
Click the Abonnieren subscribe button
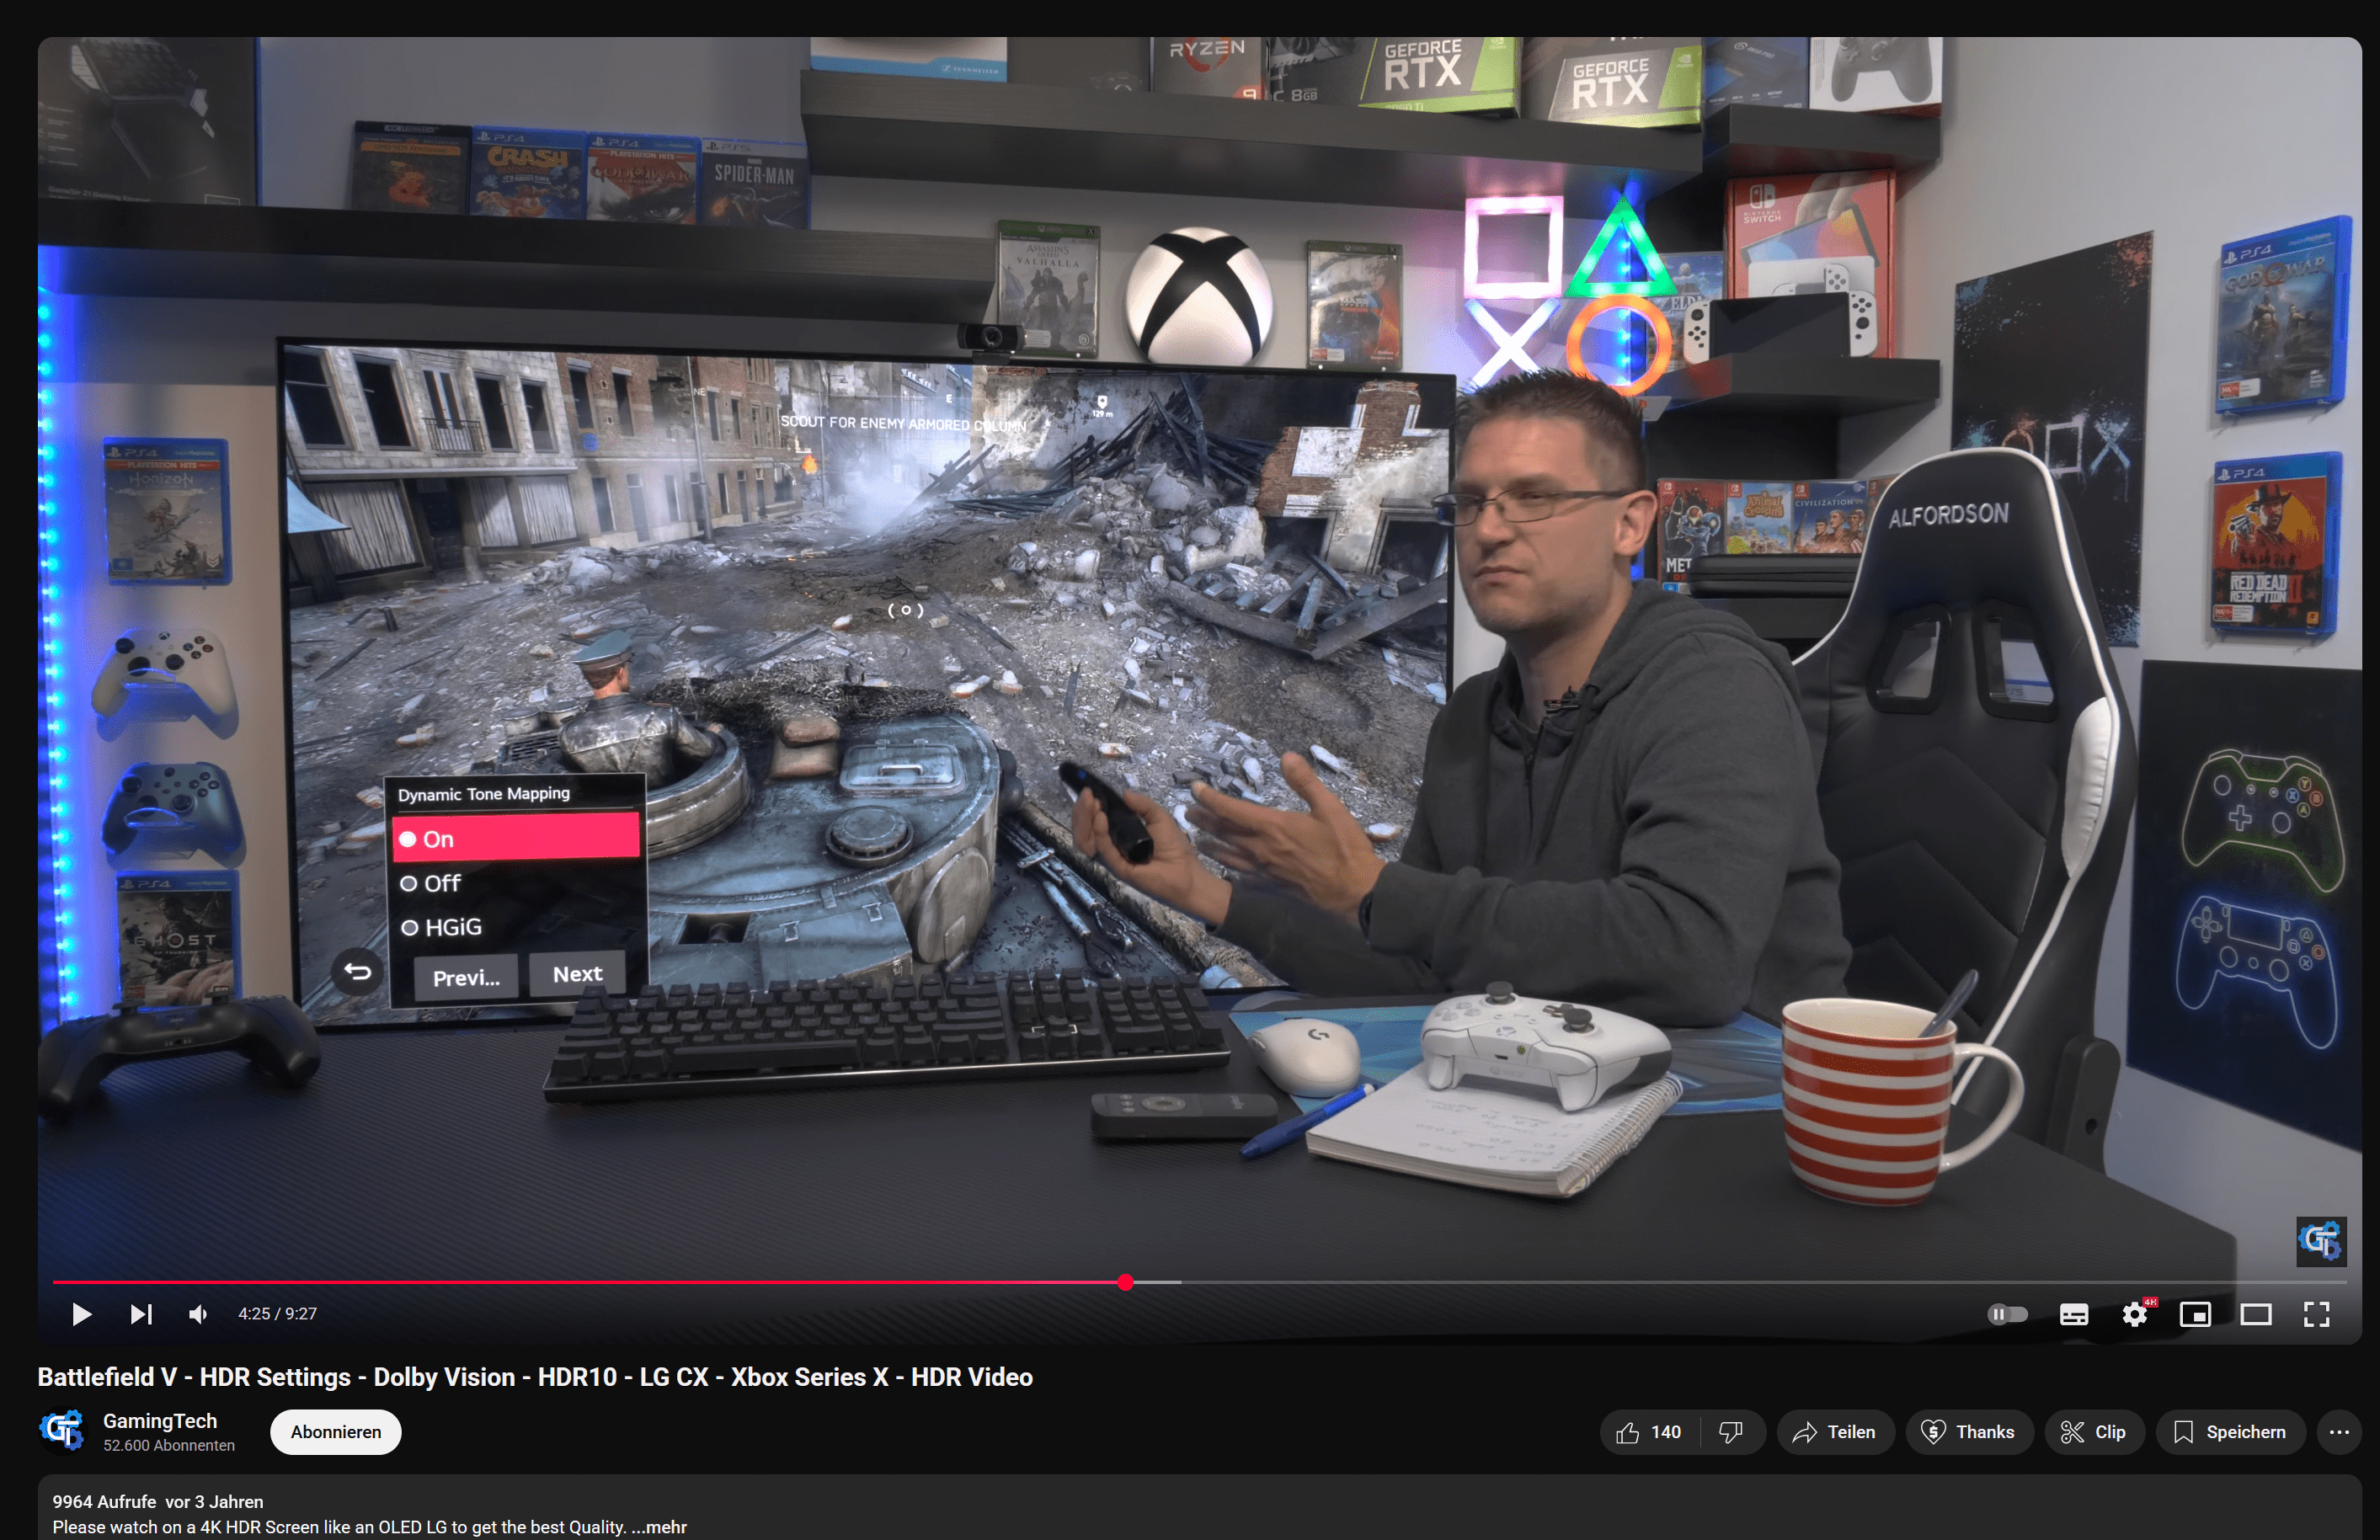tap(336, 1432)
